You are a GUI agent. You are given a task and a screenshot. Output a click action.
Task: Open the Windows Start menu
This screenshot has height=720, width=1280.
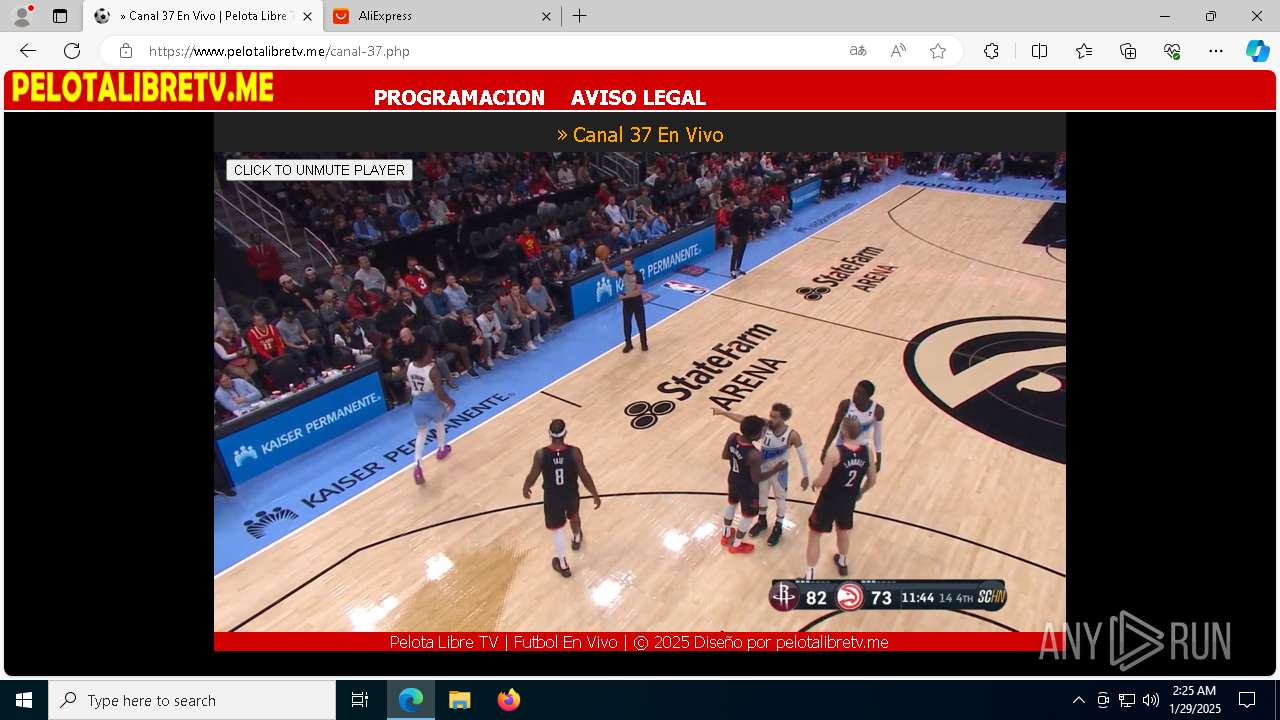click(24, 700)
